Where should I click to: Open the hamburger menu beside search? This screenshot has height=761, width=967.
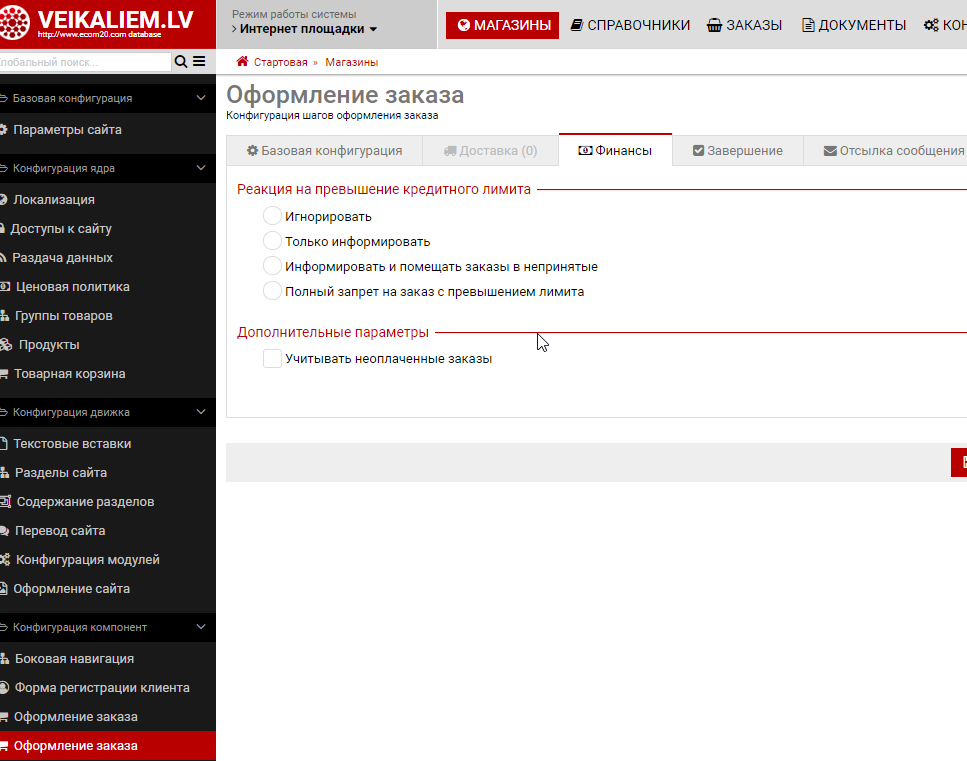pos(199,62)
